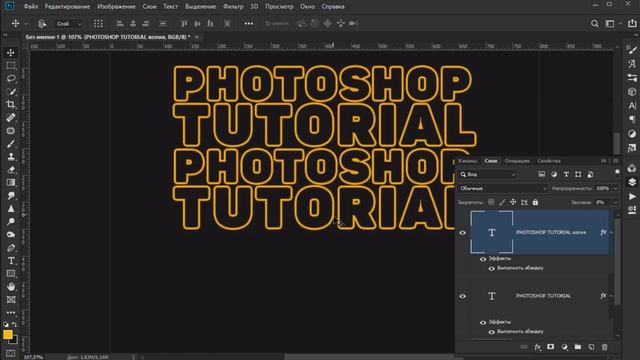
Task: Click the document tab Без имени-1
Action: click(108, 37)
